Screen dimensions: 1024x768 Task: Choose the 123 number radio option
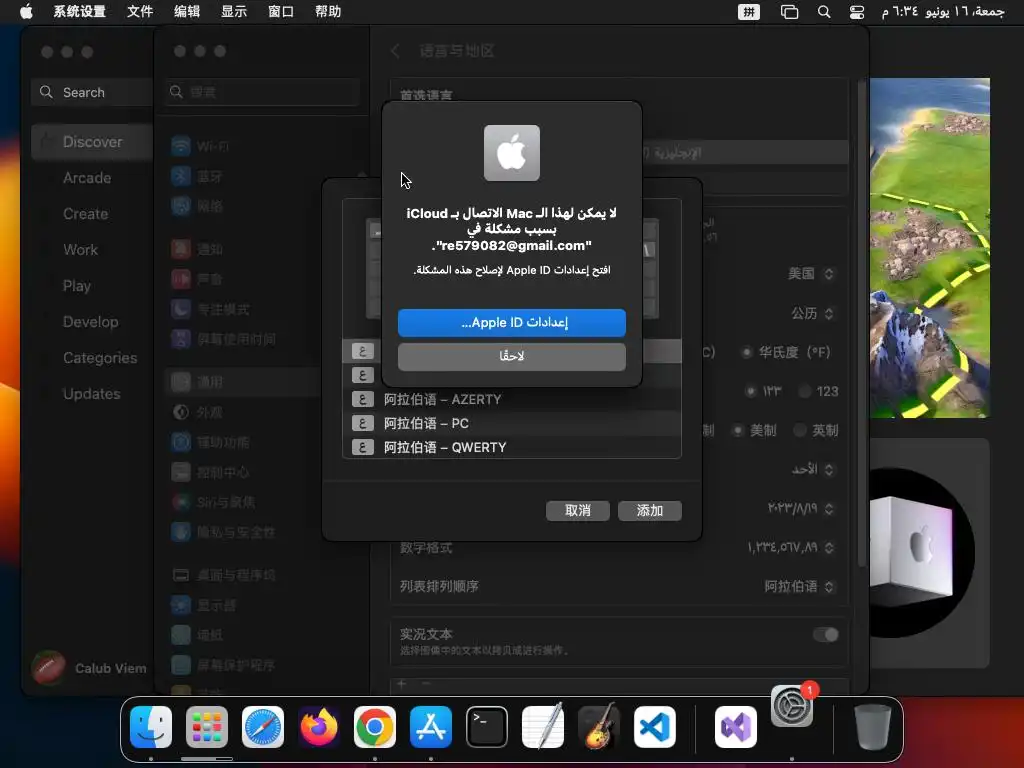(805, 391)
